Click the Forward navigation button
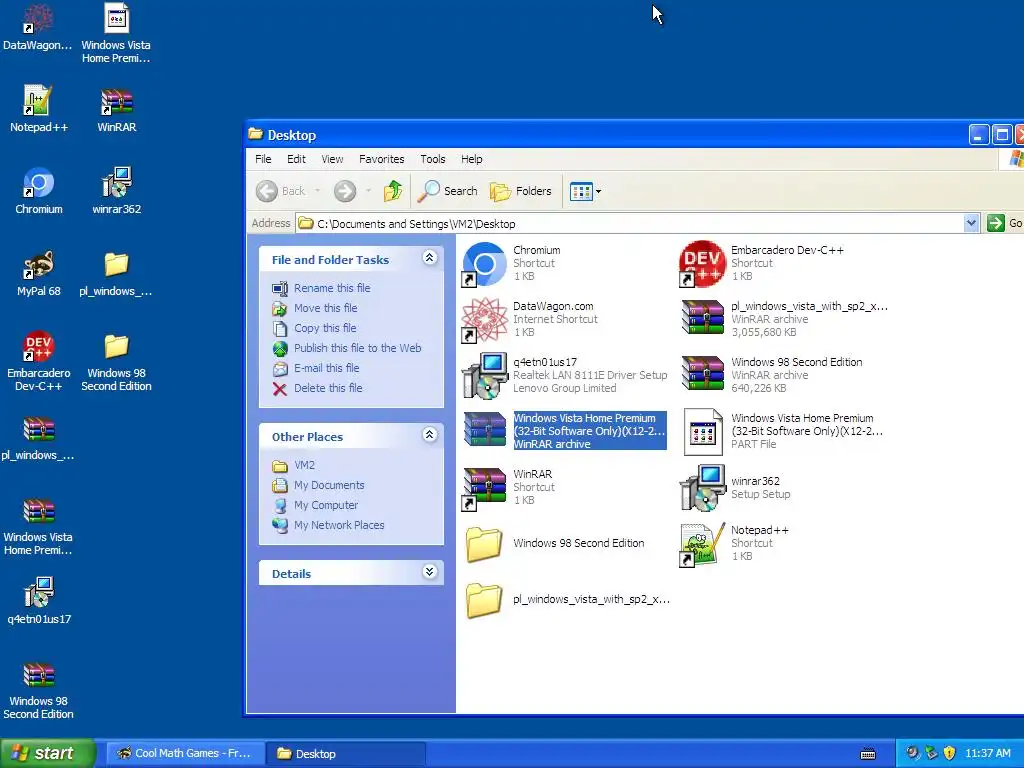This screenshot has width=1024, height=768. pos(345,191)
